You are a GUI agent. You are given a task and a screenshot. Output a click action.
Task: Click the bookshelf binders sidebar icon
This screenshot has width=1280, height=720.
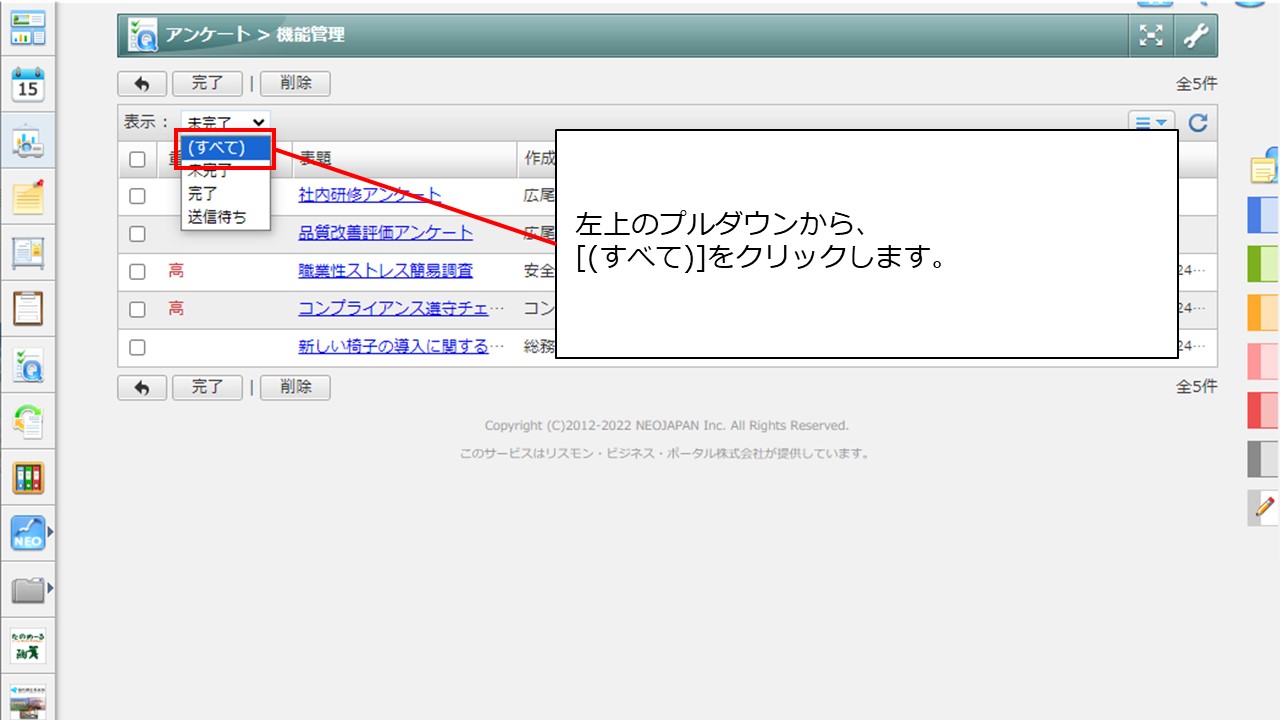tap(28, 477)
